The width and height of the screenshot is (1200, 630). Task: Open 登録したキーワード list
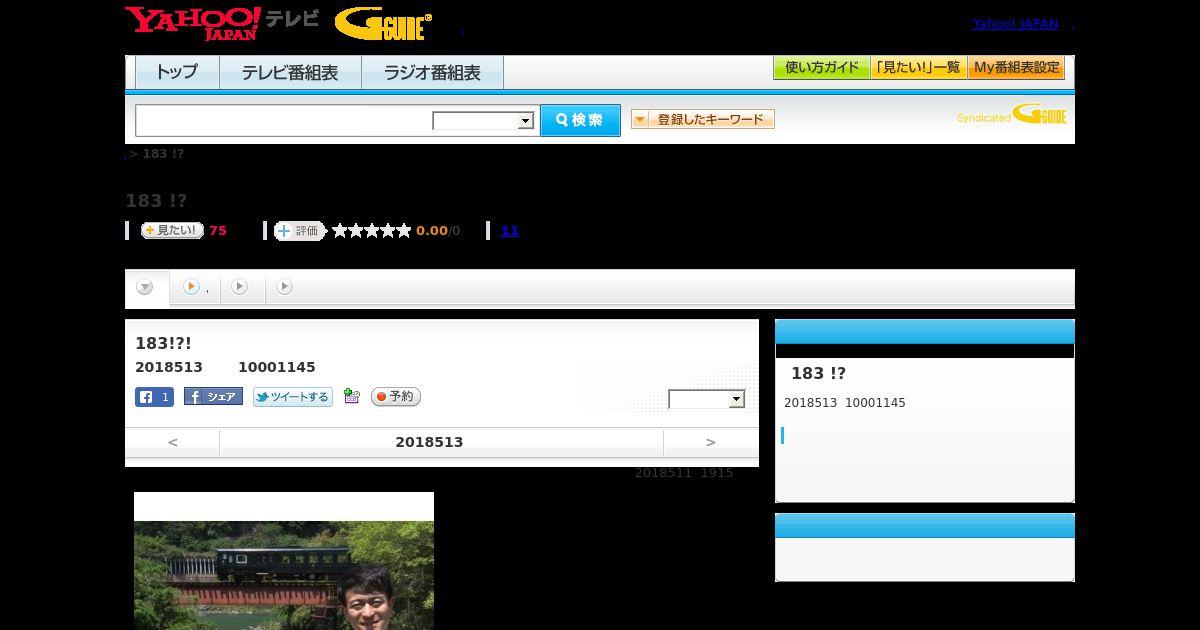(703, 119)
